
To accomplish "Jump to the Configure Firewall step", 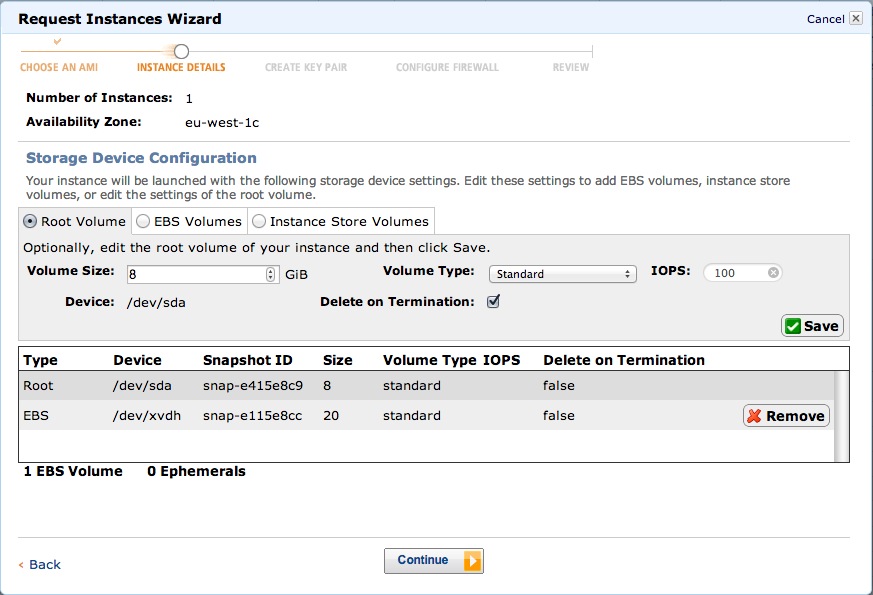I will [x=447, y=68].
